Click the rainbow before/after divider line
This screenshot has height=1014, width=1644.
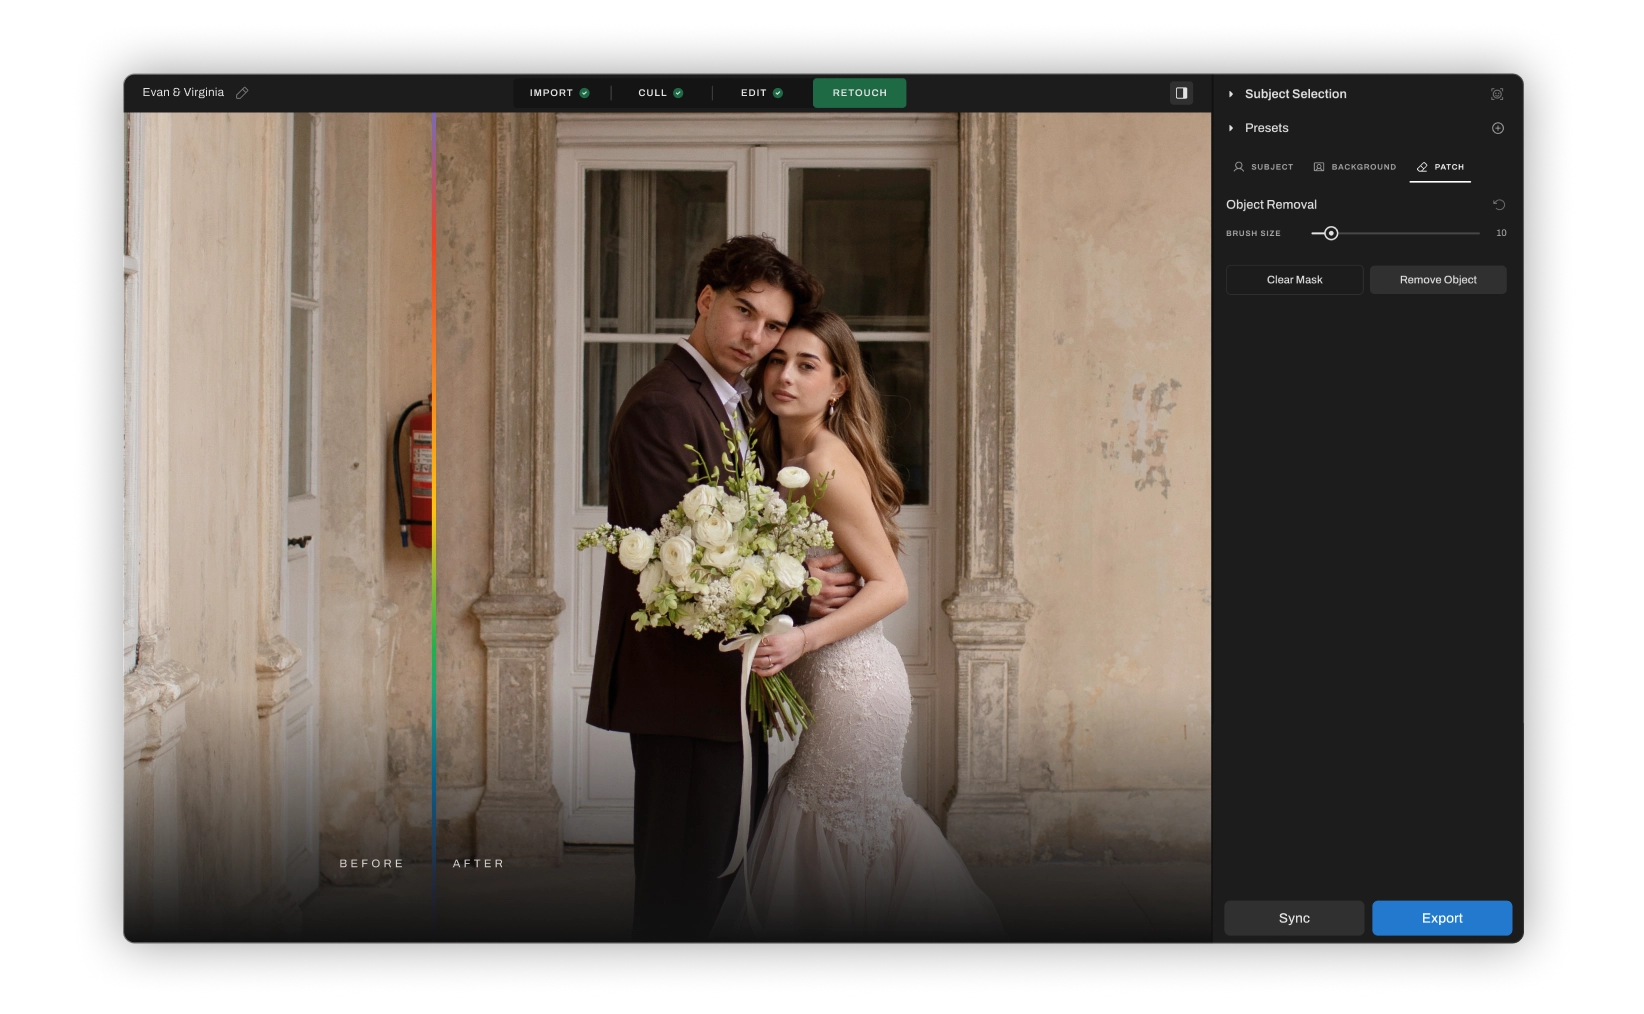pos(434,500)
